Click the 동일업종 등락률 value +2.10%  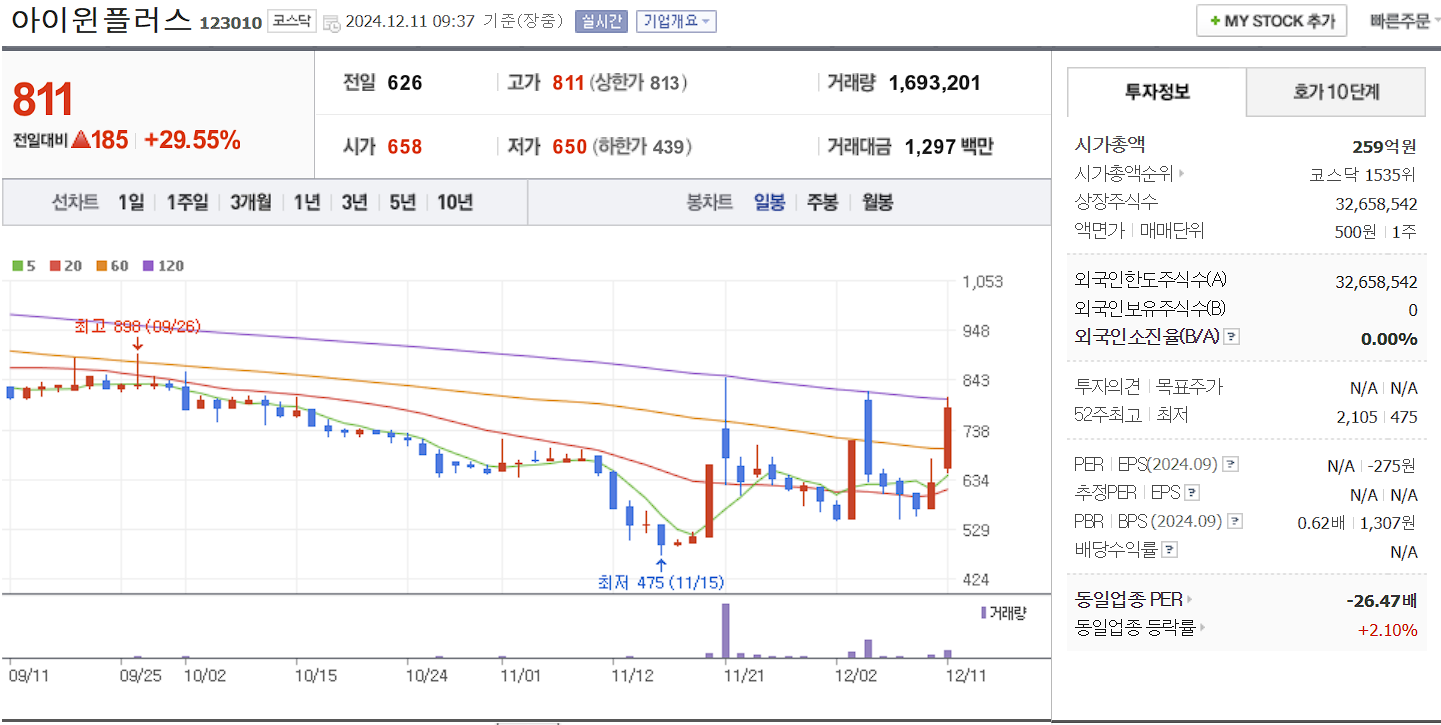[x=1387, y=630]
